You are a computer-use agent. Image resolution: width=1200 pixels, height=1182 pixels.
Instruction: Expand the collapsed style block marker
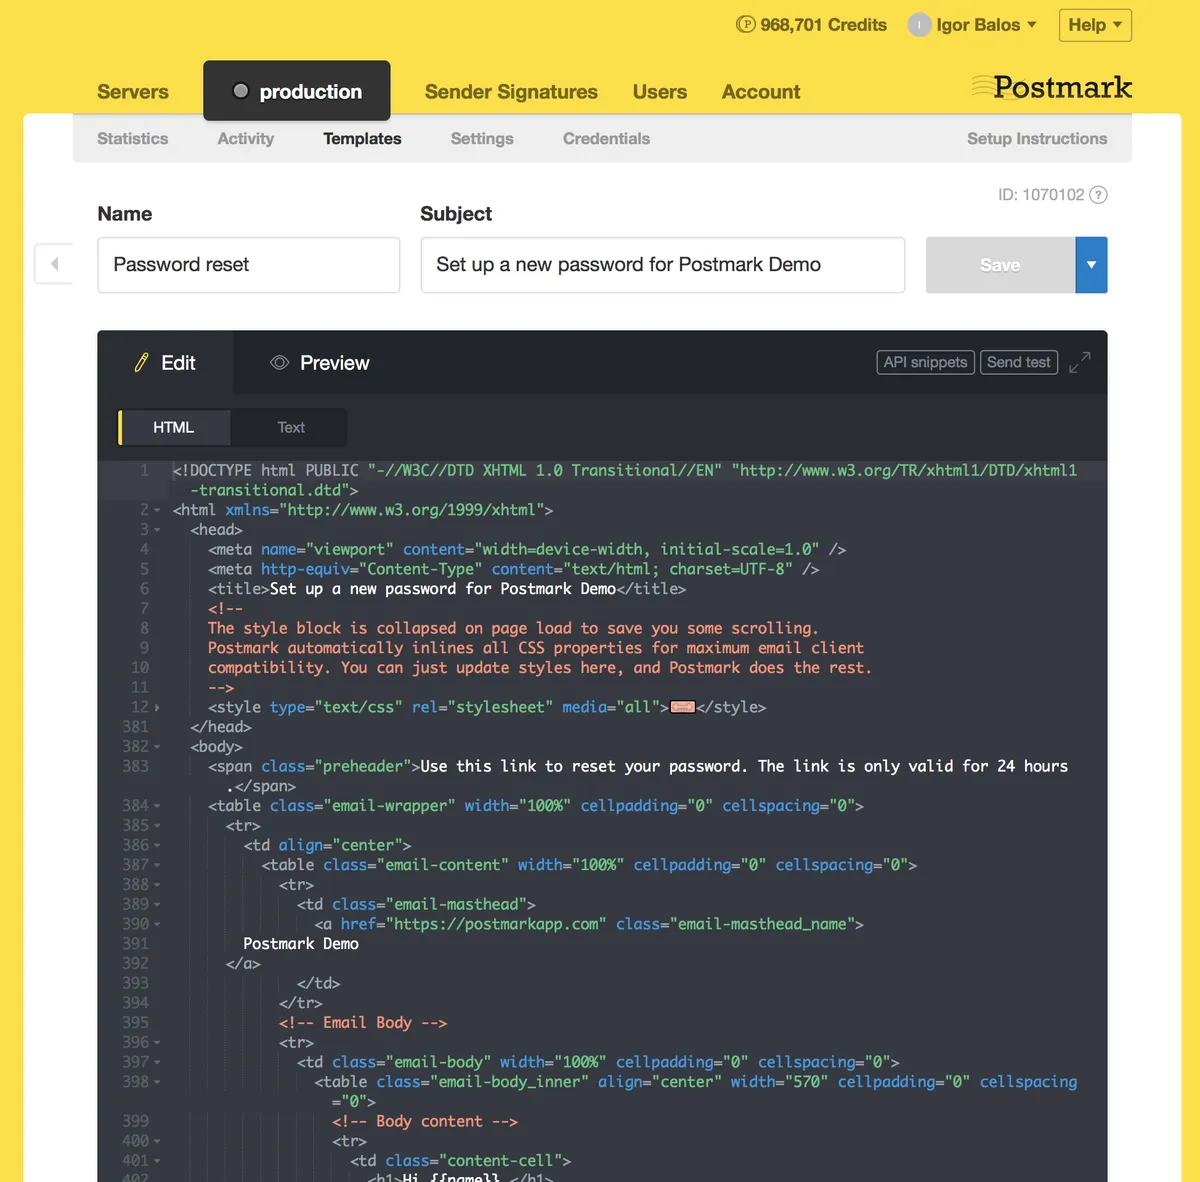[x=683, y=707]
